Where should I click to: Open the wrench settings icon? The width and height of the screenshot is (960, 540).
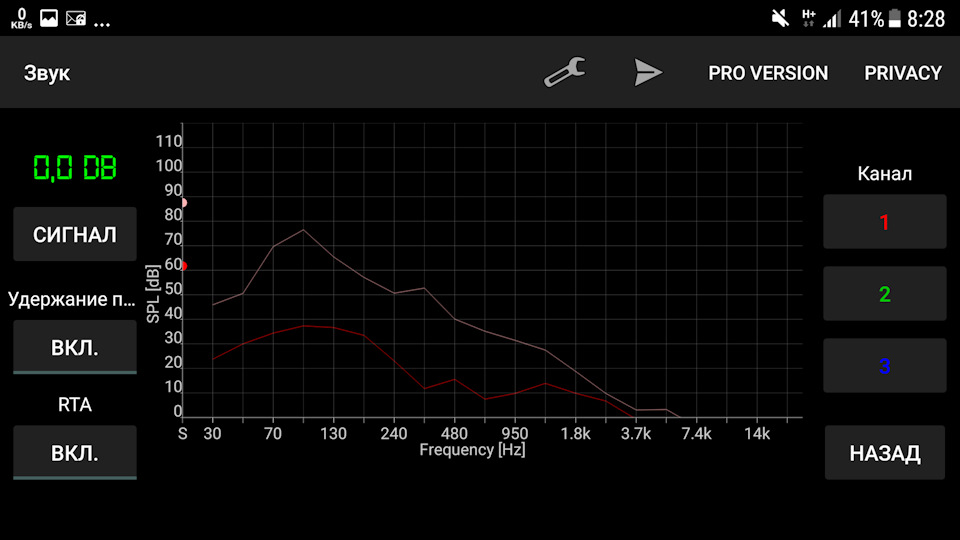tap(564, 72)
